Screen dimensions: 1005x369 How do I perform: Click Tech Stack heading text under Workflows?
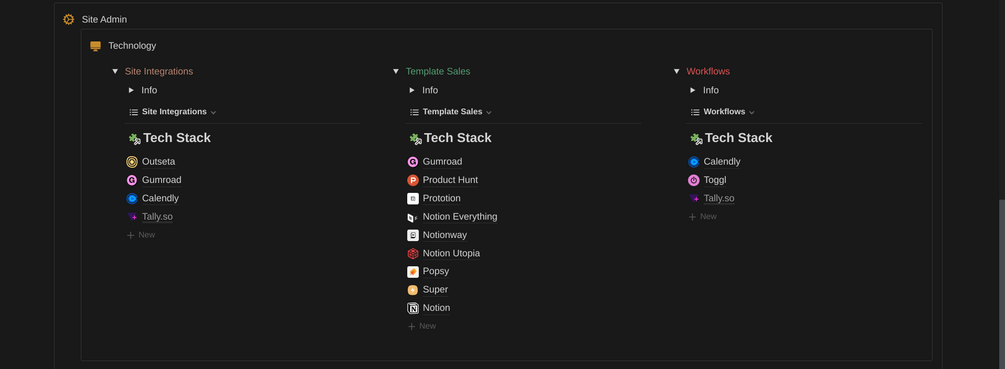[x=738, y=138]
